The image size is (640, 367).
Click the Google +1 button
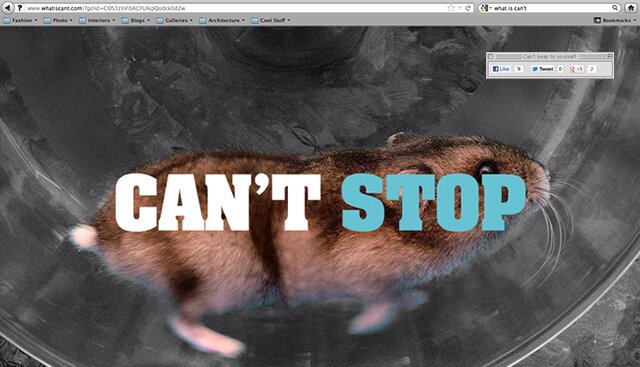[577, 69]
